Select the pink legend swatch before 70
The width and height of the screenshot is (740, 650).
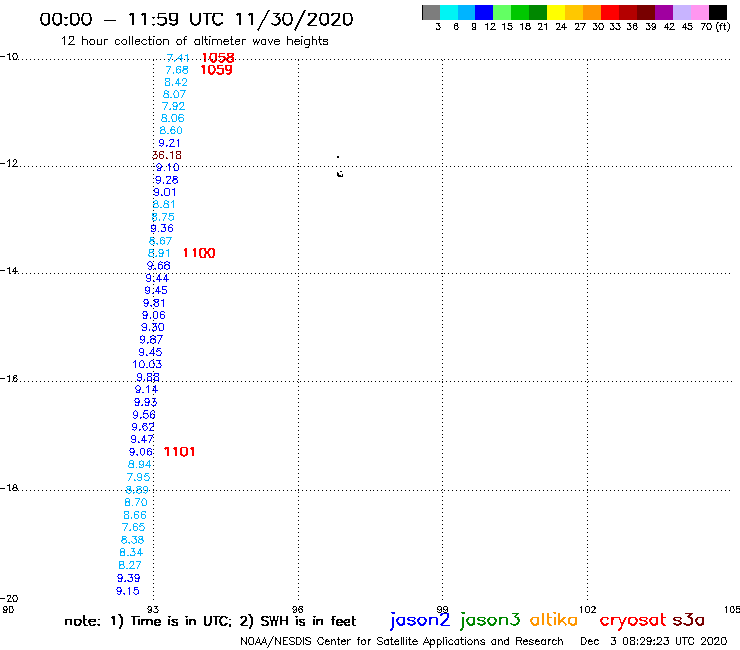pyautogui.click(x=700, y=12)
